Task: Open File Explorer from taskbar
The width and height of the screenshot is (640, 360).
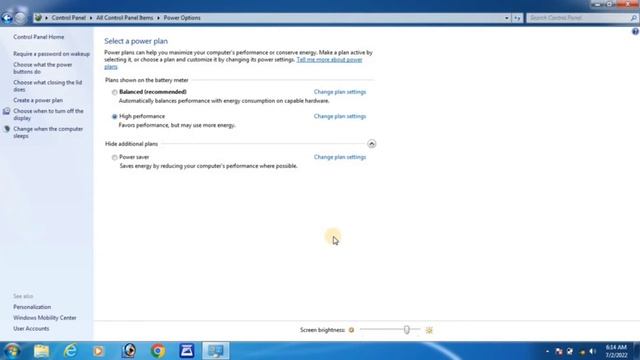Action: tap(41, 351)
